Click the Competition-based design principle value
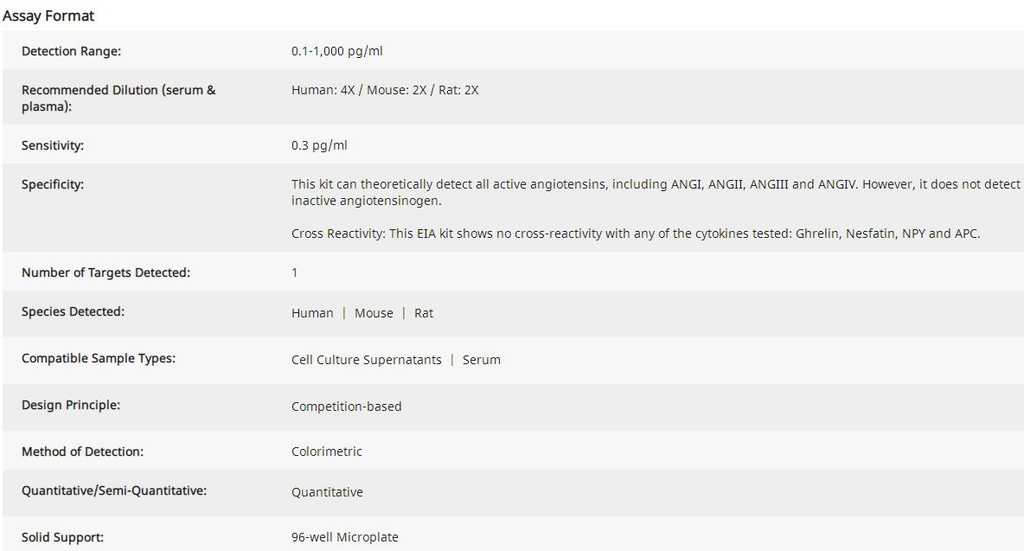This screenshot has height=551, width=1024. pos(346,406)
